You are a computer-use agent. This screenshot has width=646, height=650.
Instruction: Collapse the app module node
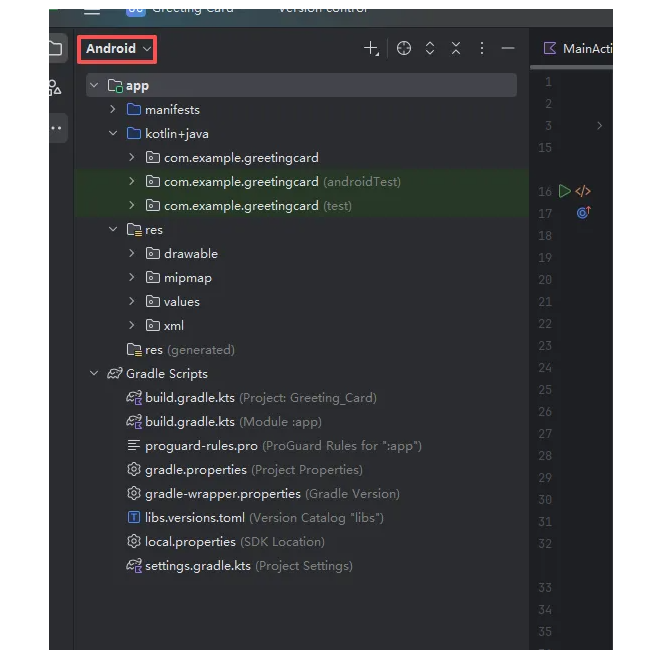point(94,85)
